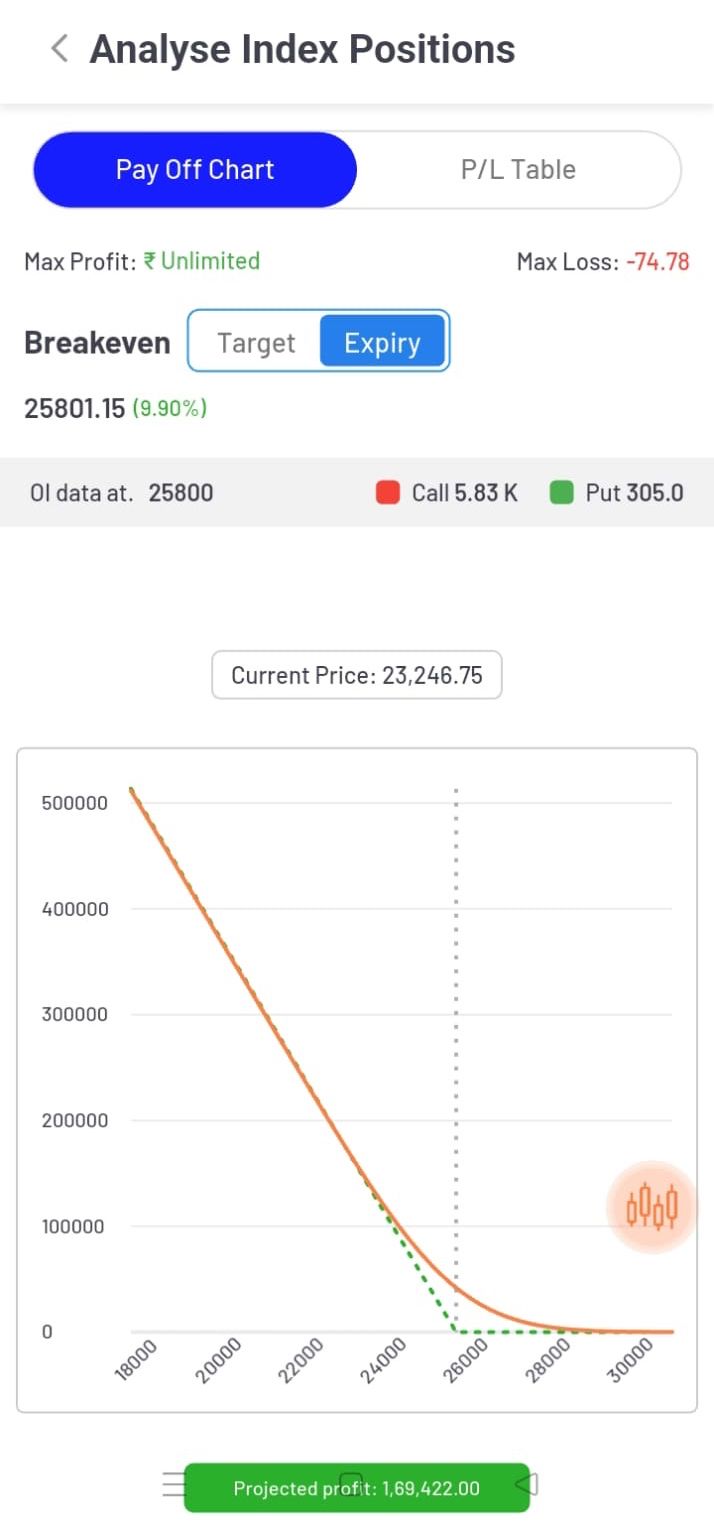
Task: Tap the 26000 x-axis label
Action: 467,1361
